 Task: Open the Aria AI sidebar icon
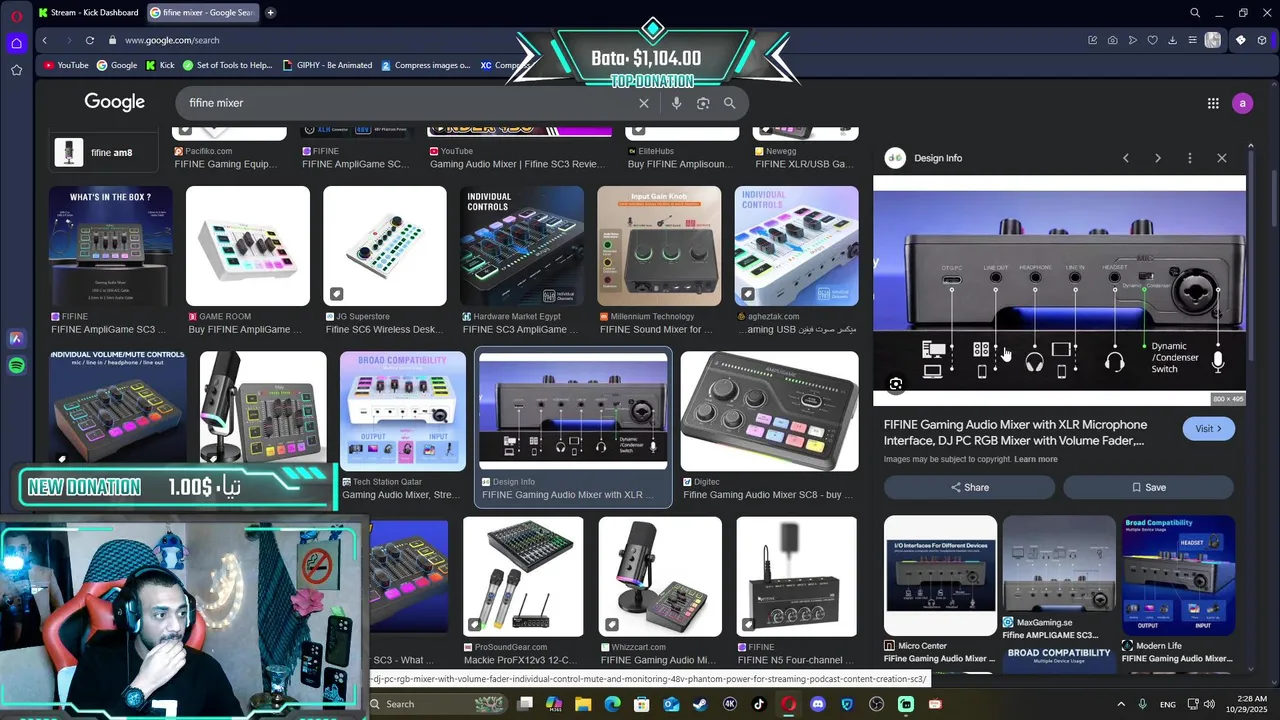tap(16, 339)
